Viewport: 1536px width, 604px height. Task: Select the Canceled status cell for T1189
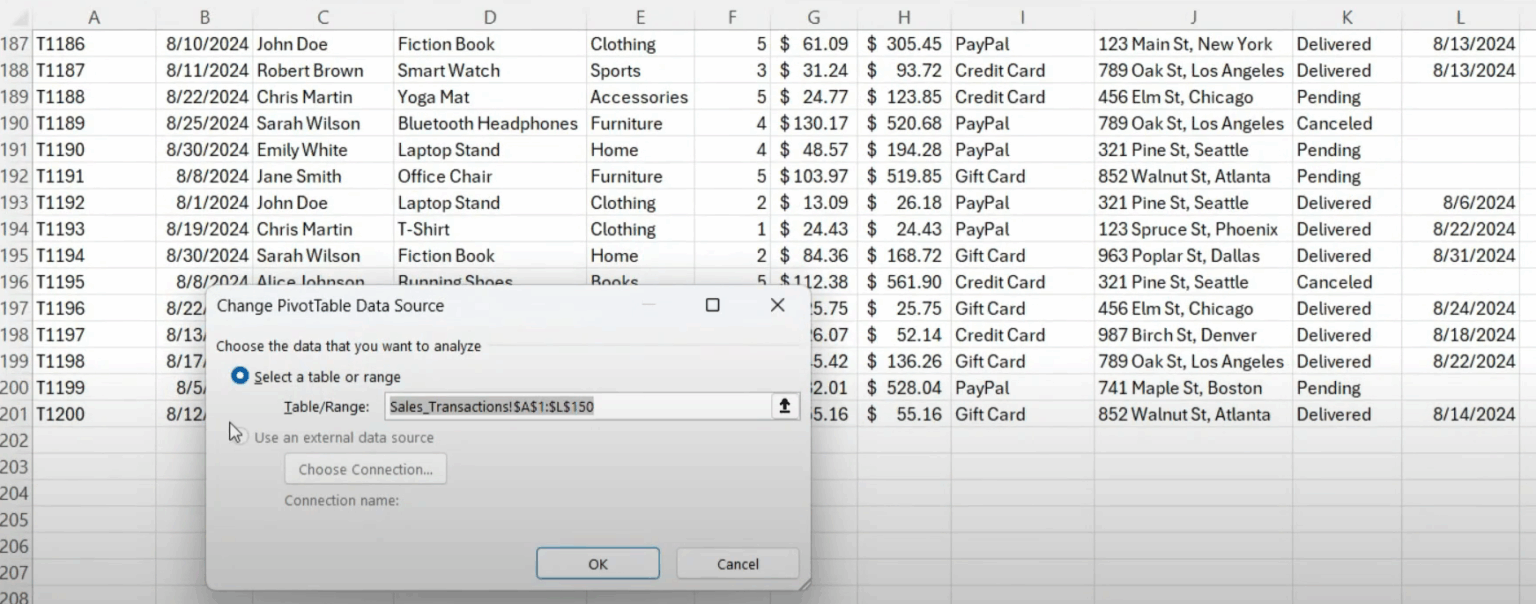1335,123
